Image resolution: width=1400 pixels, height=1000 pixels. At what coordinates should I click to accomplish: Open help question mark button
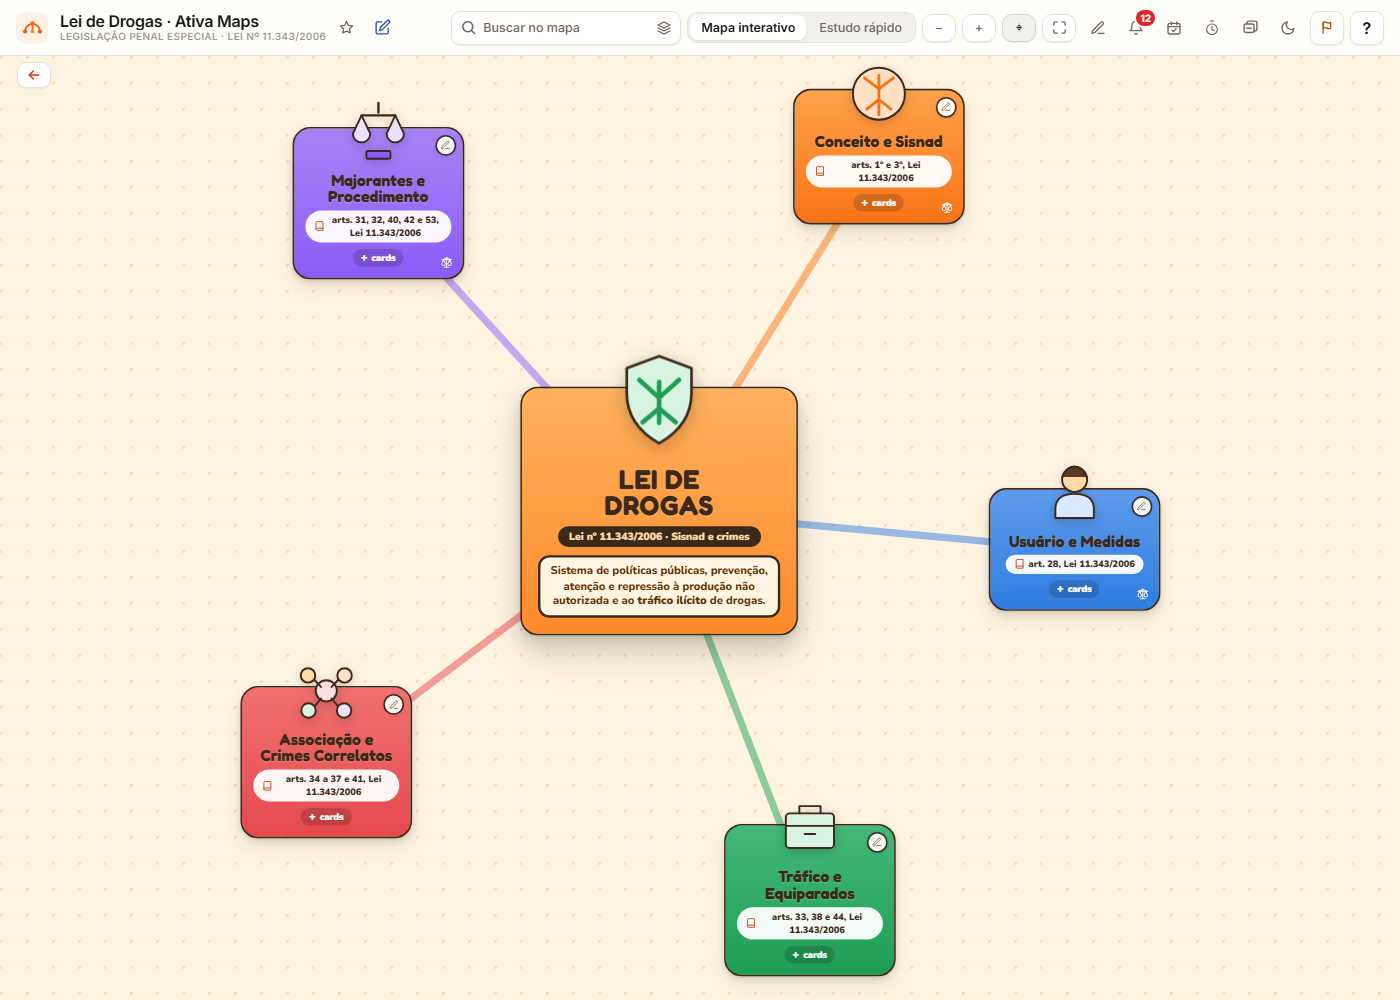[x=1367, y=28]
